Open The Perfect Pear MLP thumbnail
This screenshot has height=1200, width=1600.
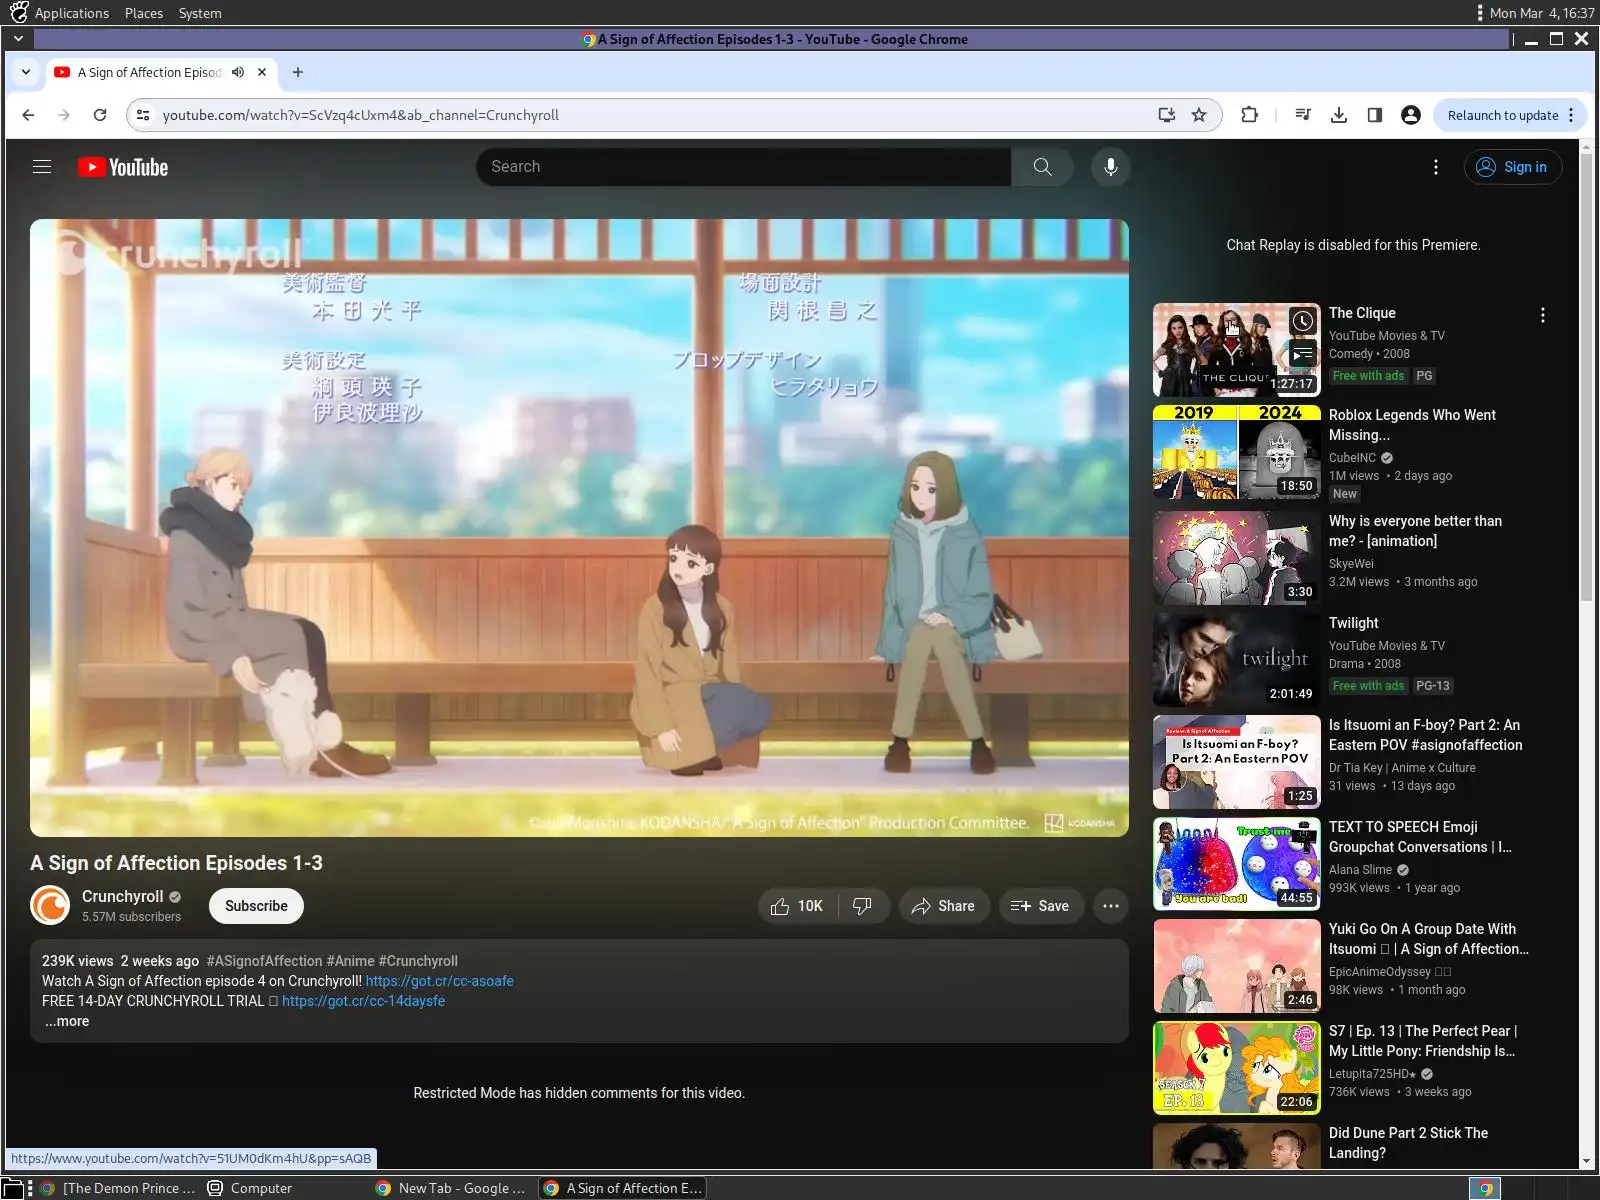(1236, 1068)
